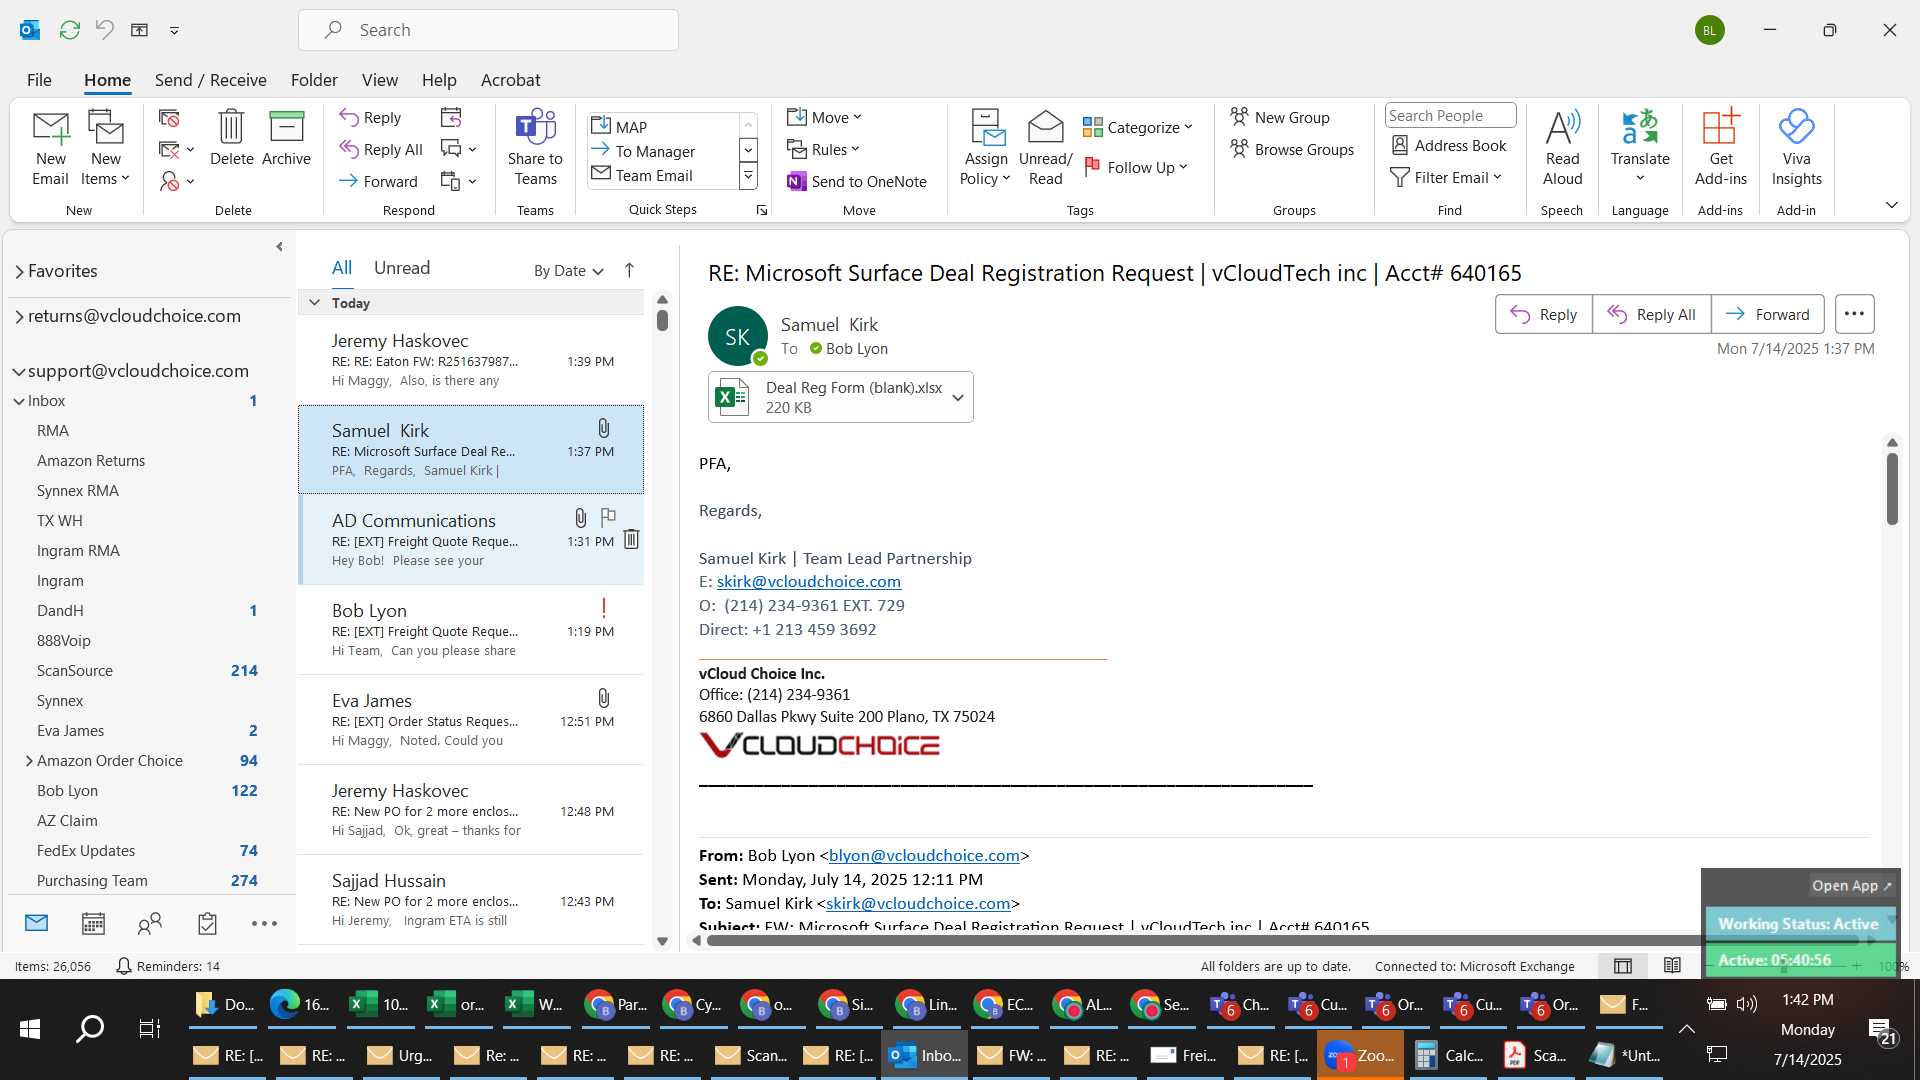Open Get Add-ins

pos(1721,148)
